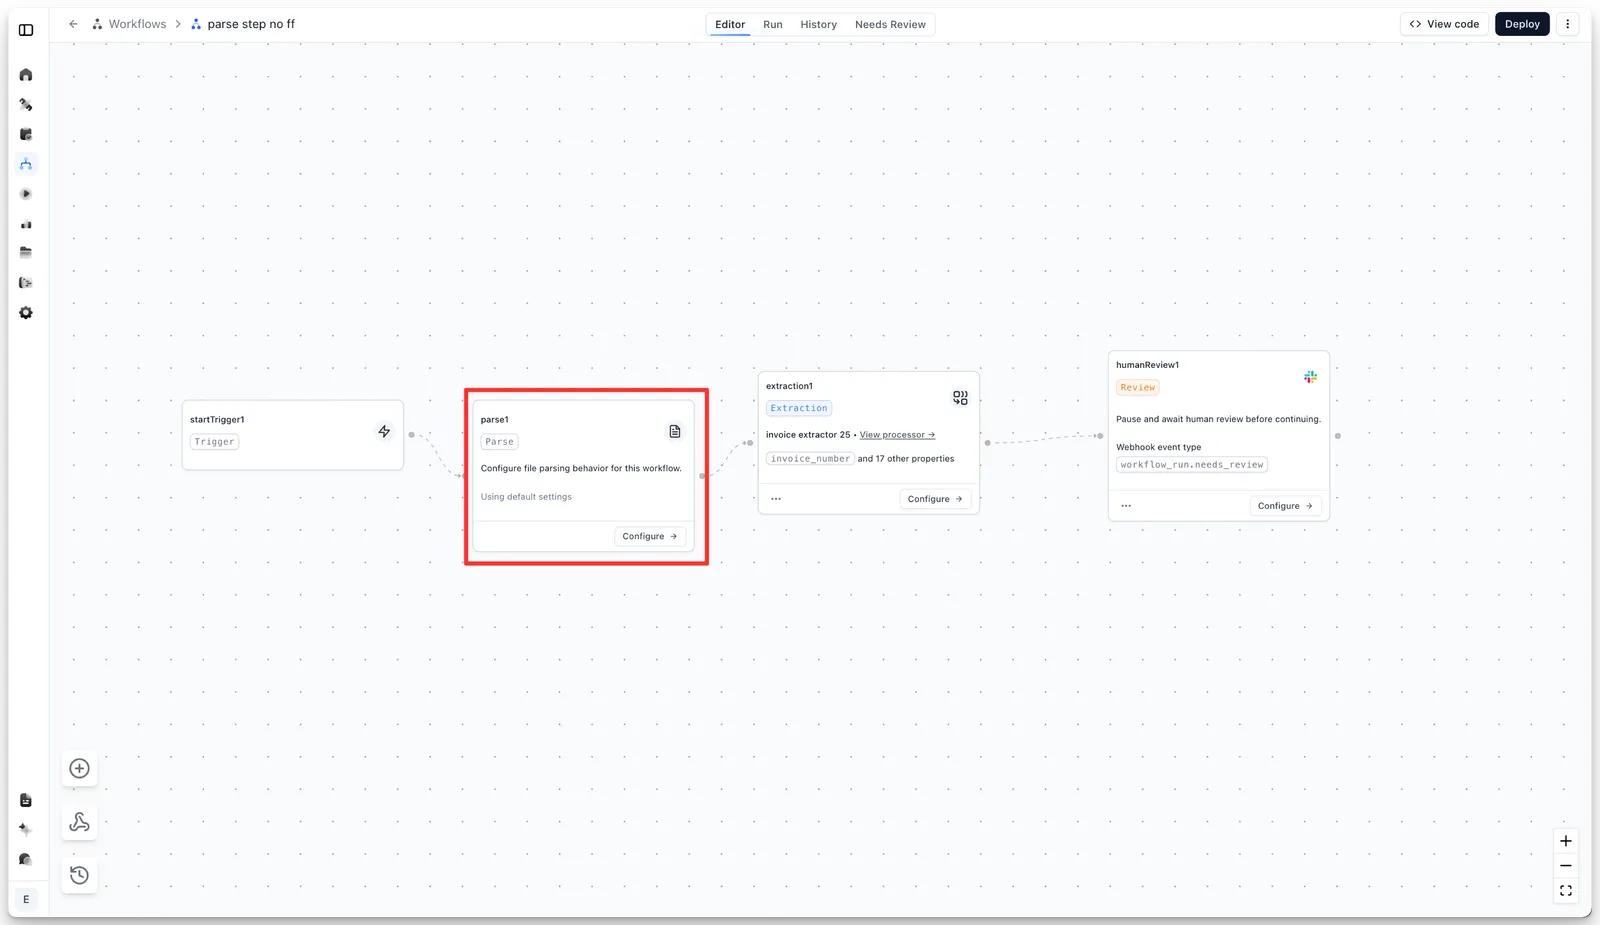Configure the parse1 step
This screenshot has width=1600, height=925.
pos(650,536)
